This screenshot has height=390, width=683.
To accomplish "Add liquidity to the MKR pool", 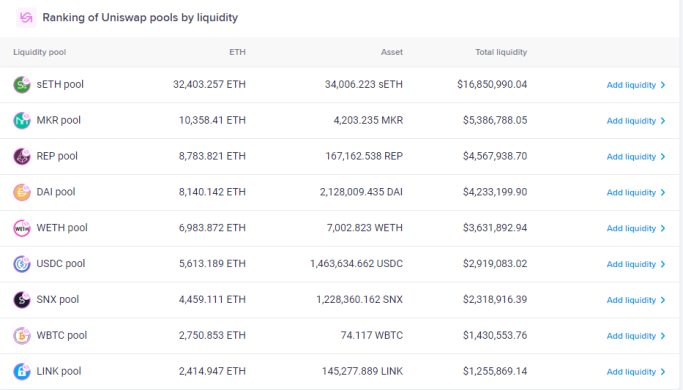I will click(636, 121).
